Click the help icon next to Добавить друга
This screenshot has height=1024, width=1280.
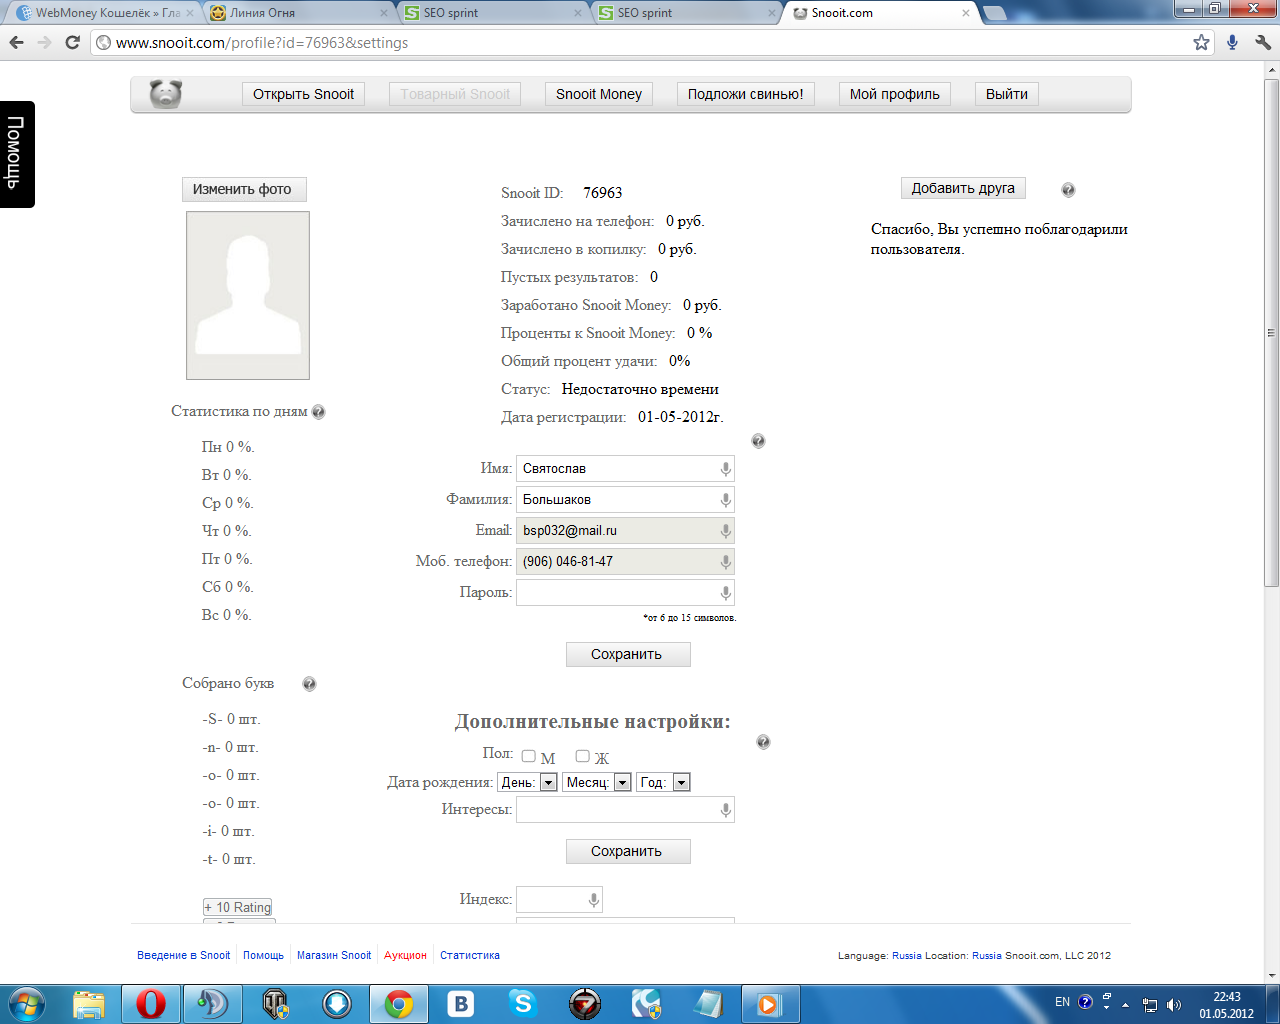click(1068, 190)
